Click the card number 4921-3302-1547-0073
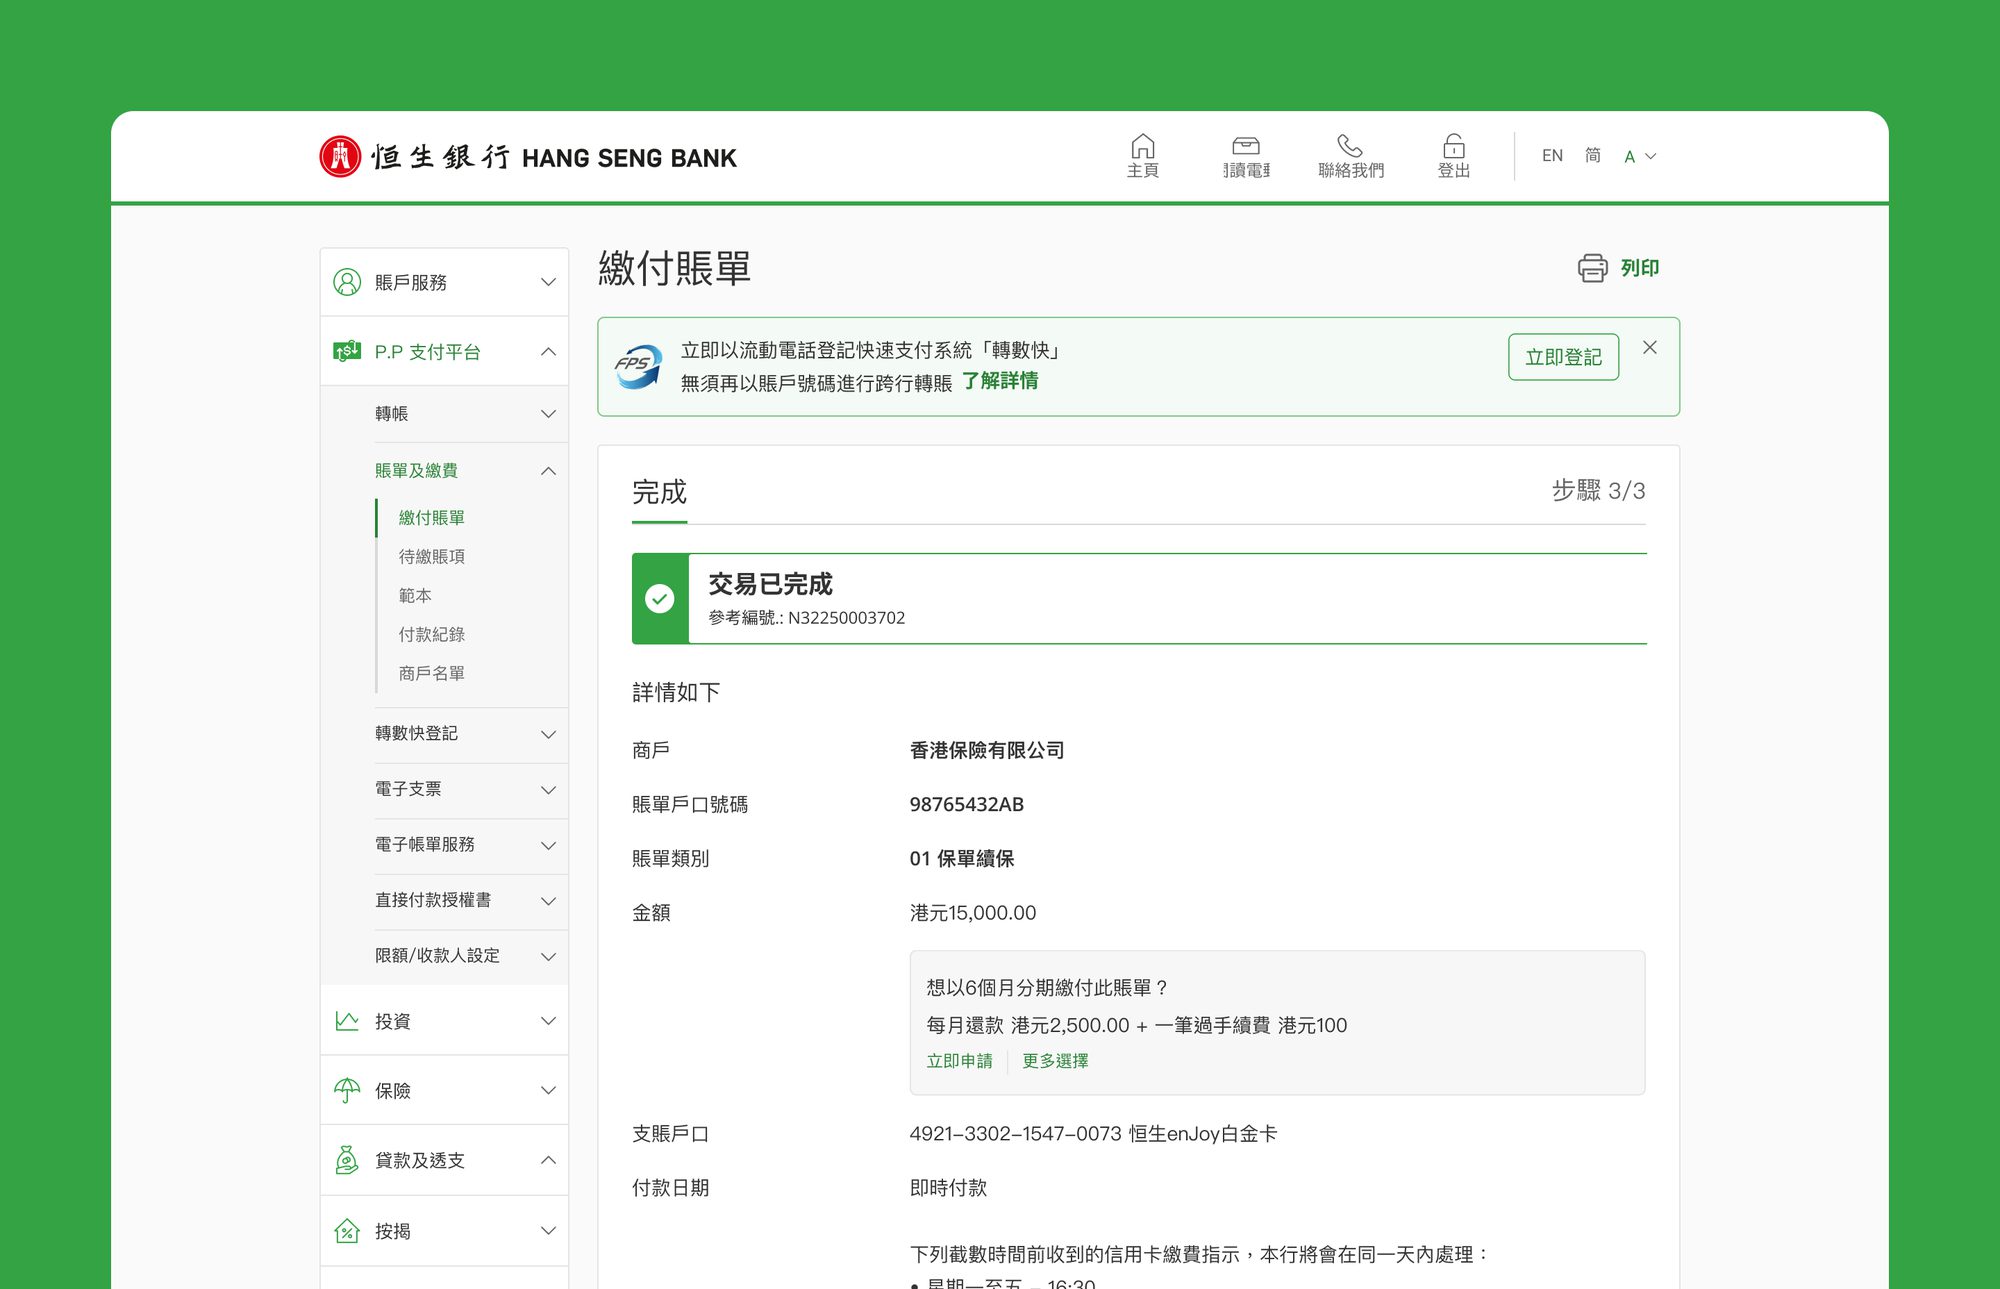 (x=1015, y=1134)
